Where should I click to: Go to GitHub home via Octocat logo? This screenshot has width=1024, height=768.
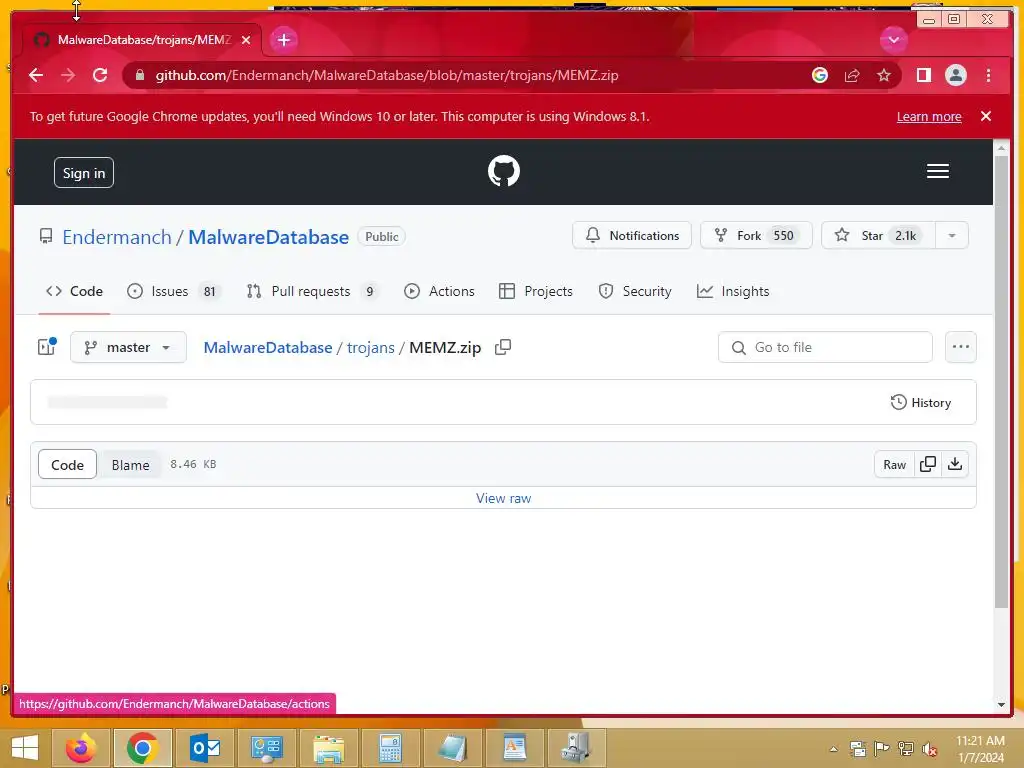(x=504, y=171)
